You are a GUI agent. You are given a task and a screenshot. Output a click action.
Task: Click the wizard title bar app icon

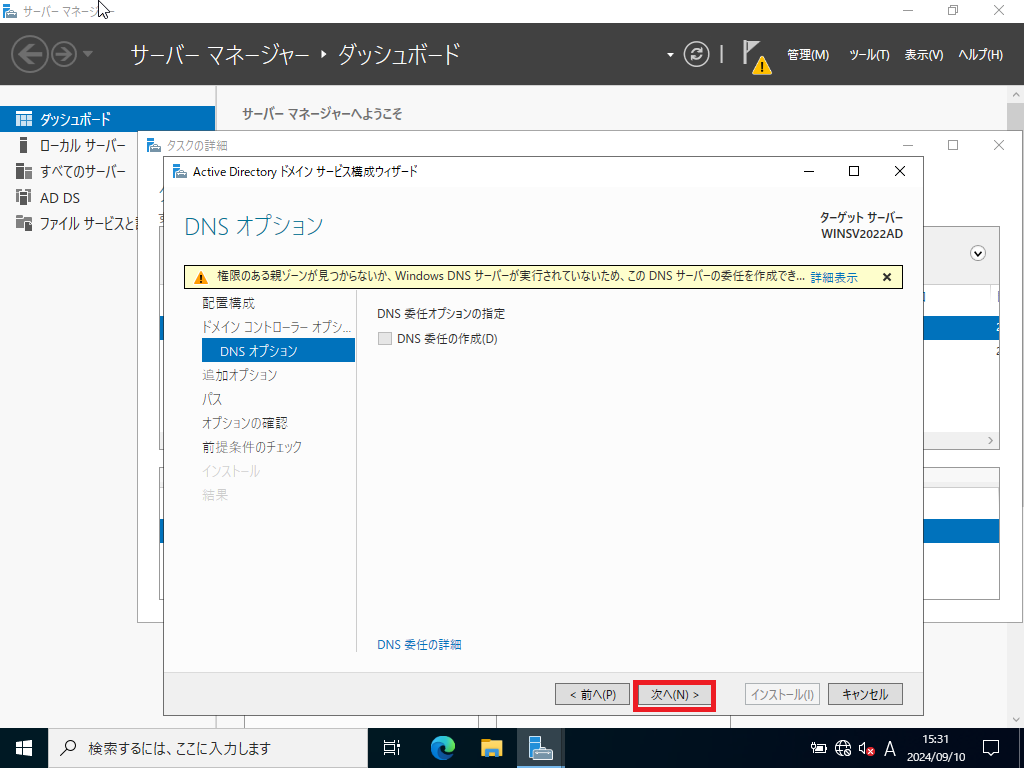180,172
